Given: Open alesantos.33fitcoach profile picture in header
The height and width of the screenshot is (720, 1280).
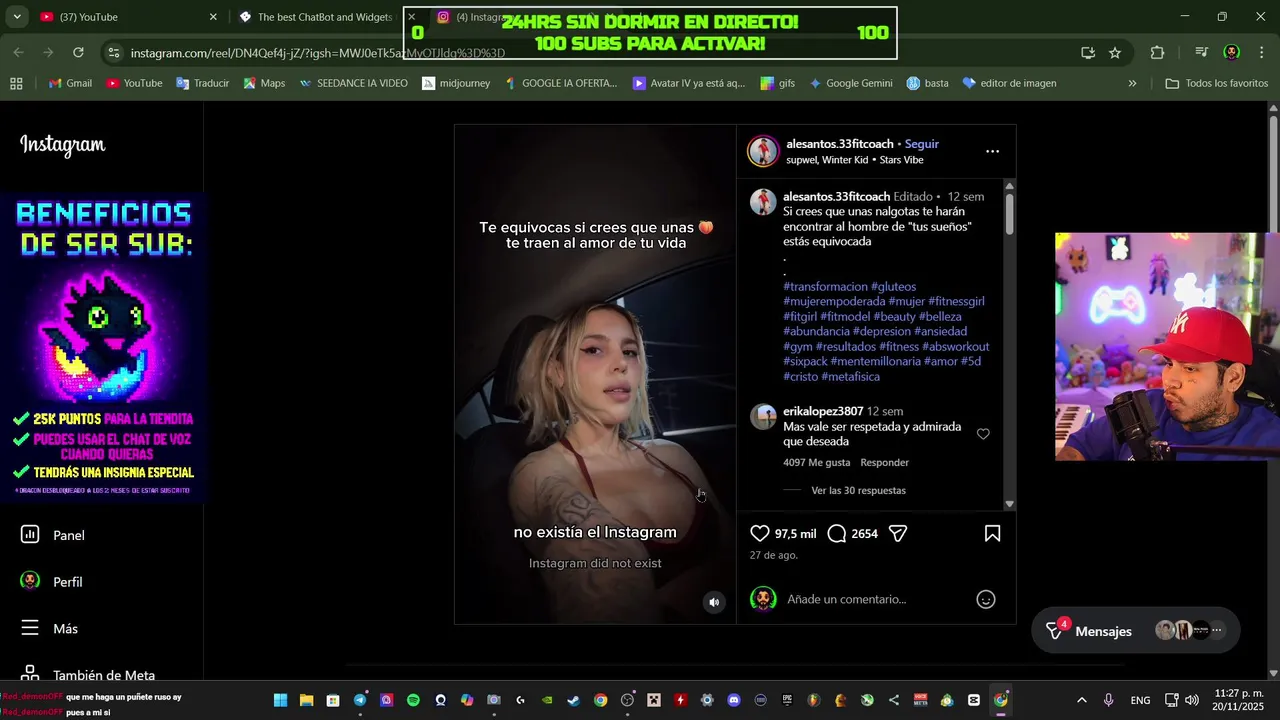Looking at the screenshot, I should [763, 151].
